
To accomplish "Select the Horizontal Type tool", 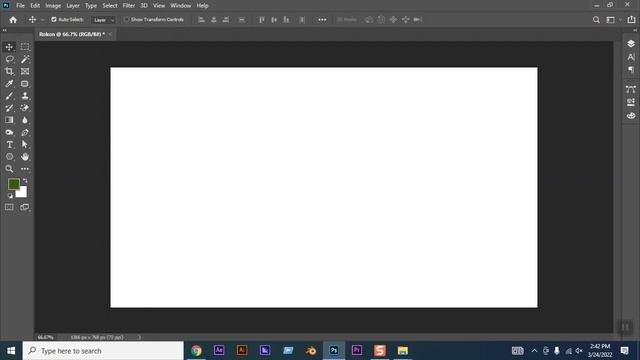I will pyautogui.click(x=9, y=144).
